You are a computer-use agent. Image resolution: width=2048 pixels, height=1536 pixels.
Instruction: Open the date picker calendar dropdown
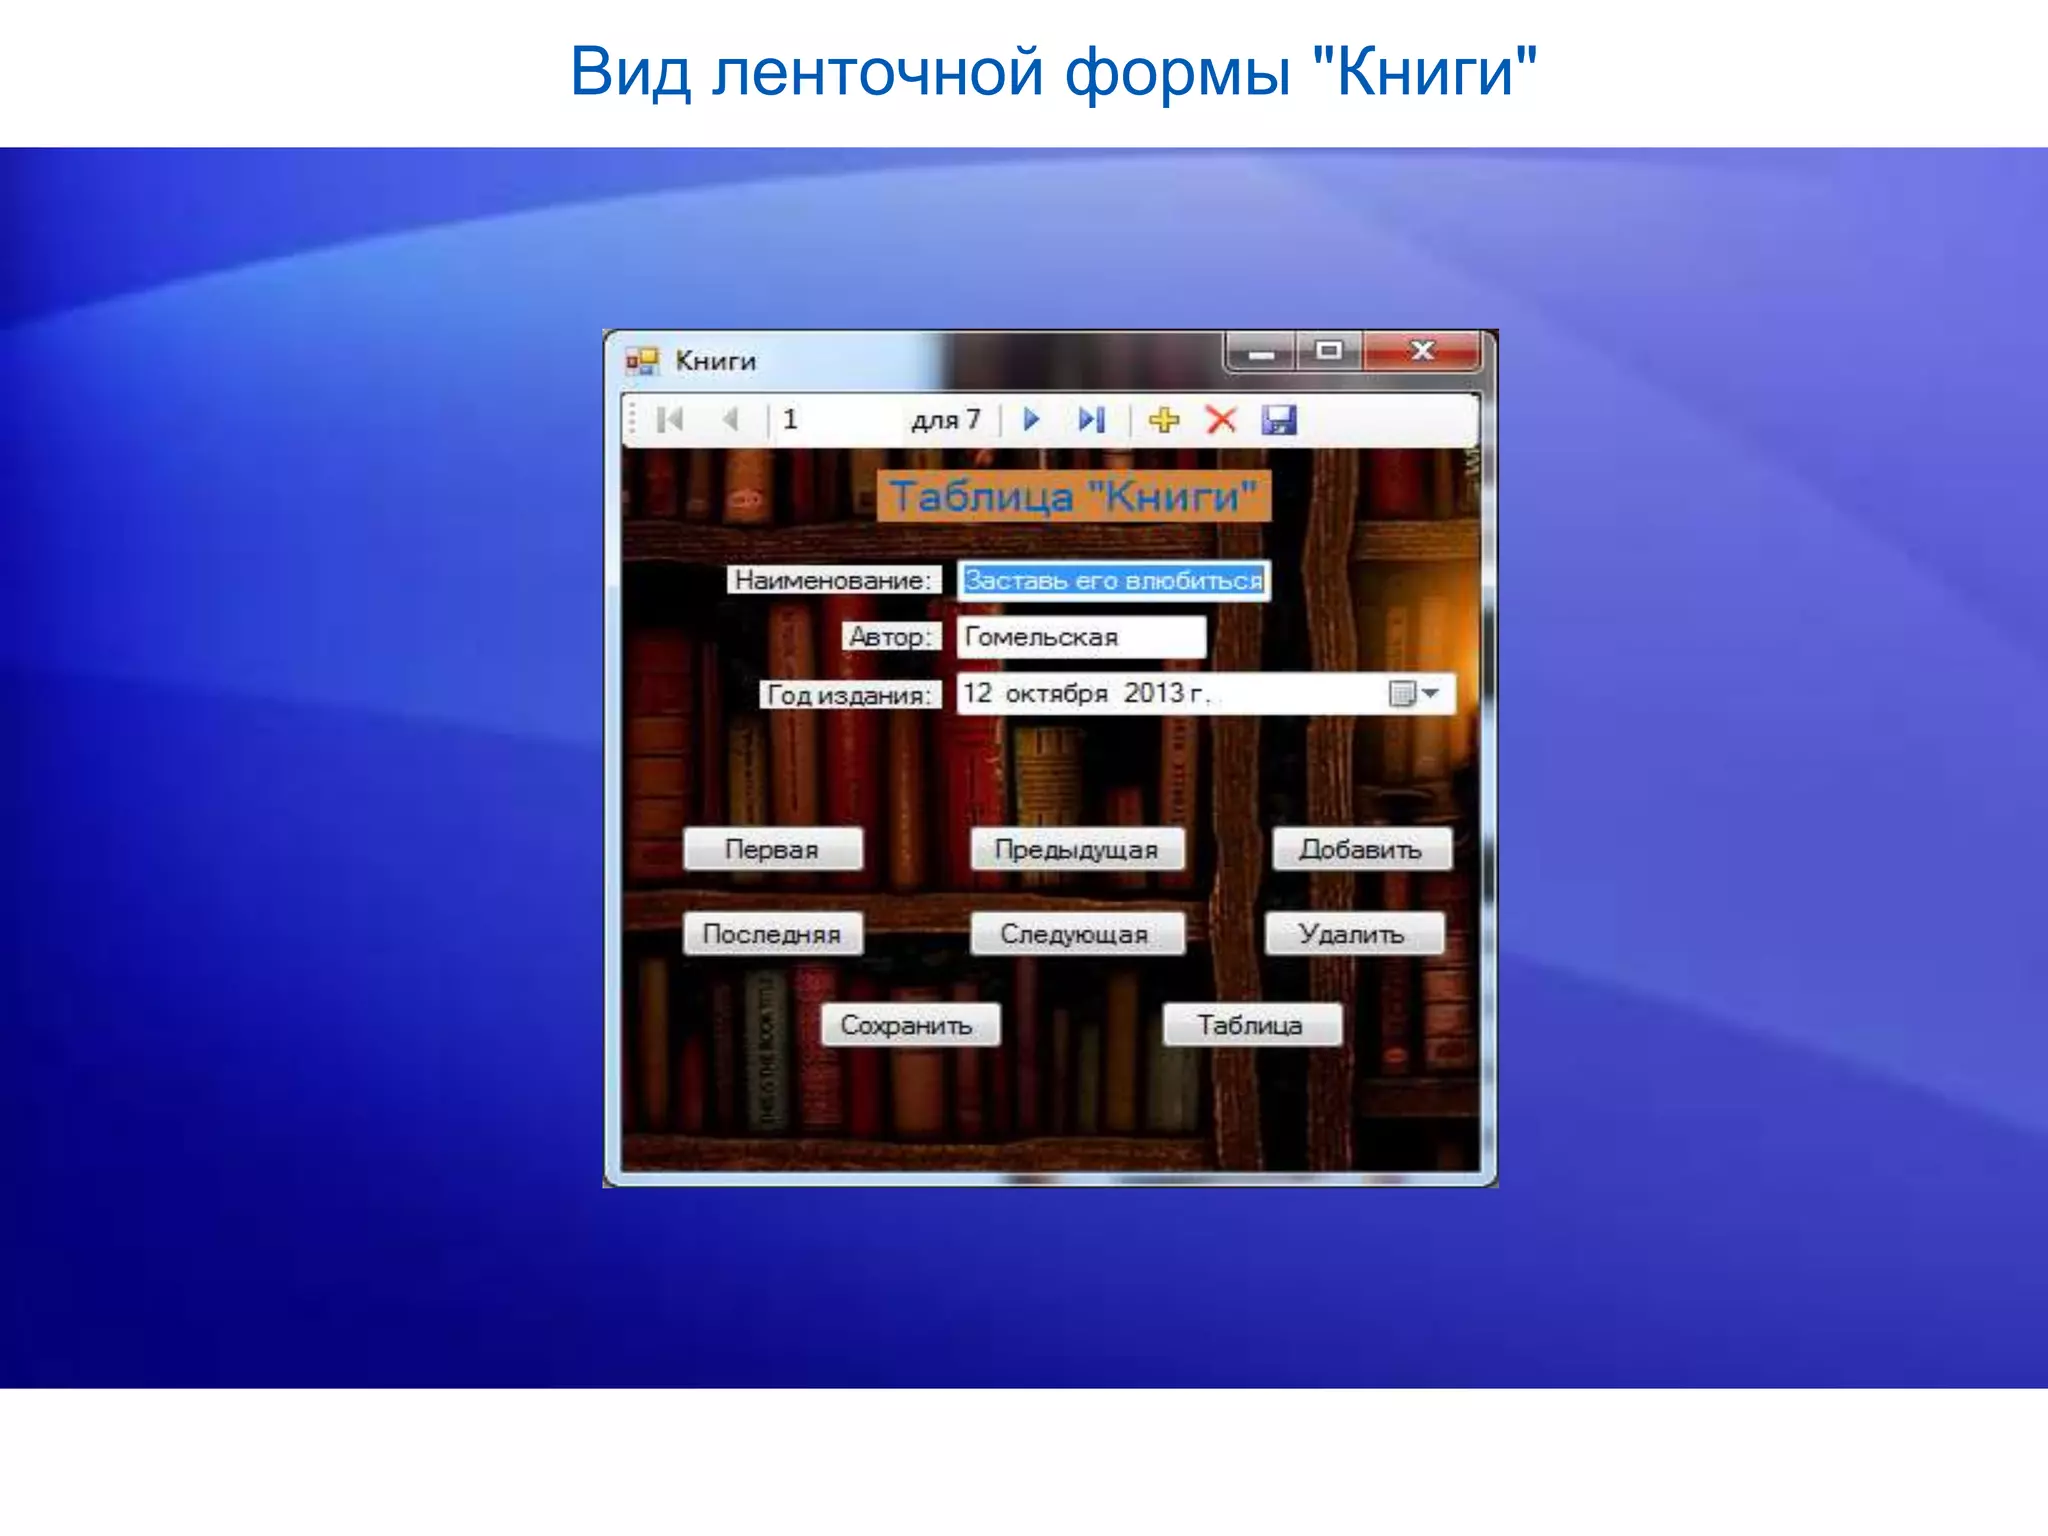pos(1415,693)
